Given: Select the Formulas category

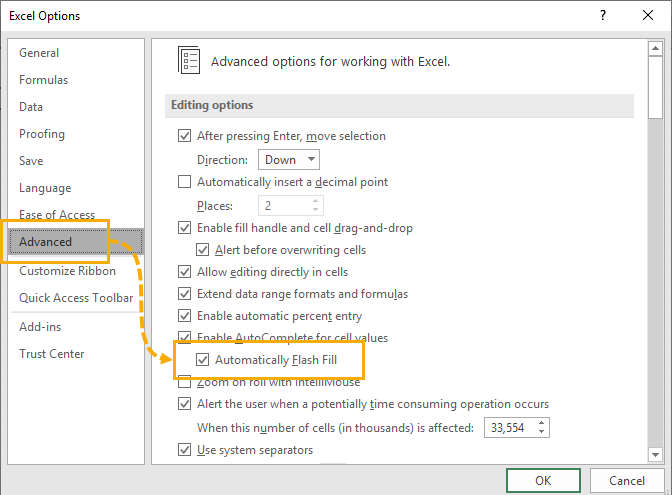Looking at the screenshot, I should (44, 80).
